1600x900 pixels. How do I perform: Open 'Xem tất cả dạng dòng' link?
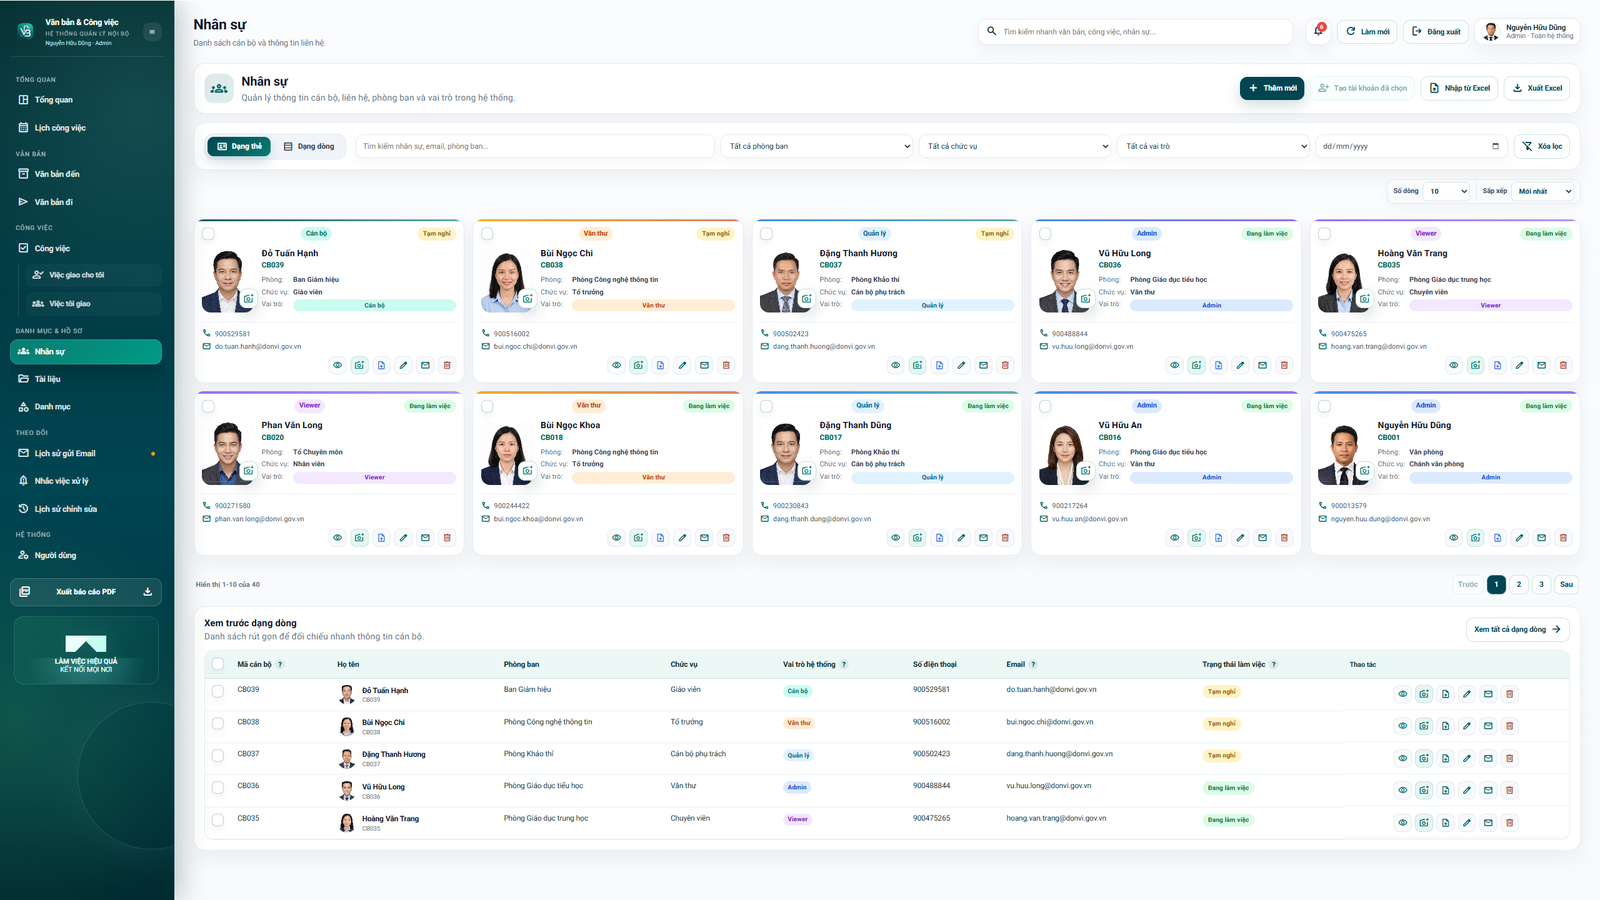click(1517, 629)
